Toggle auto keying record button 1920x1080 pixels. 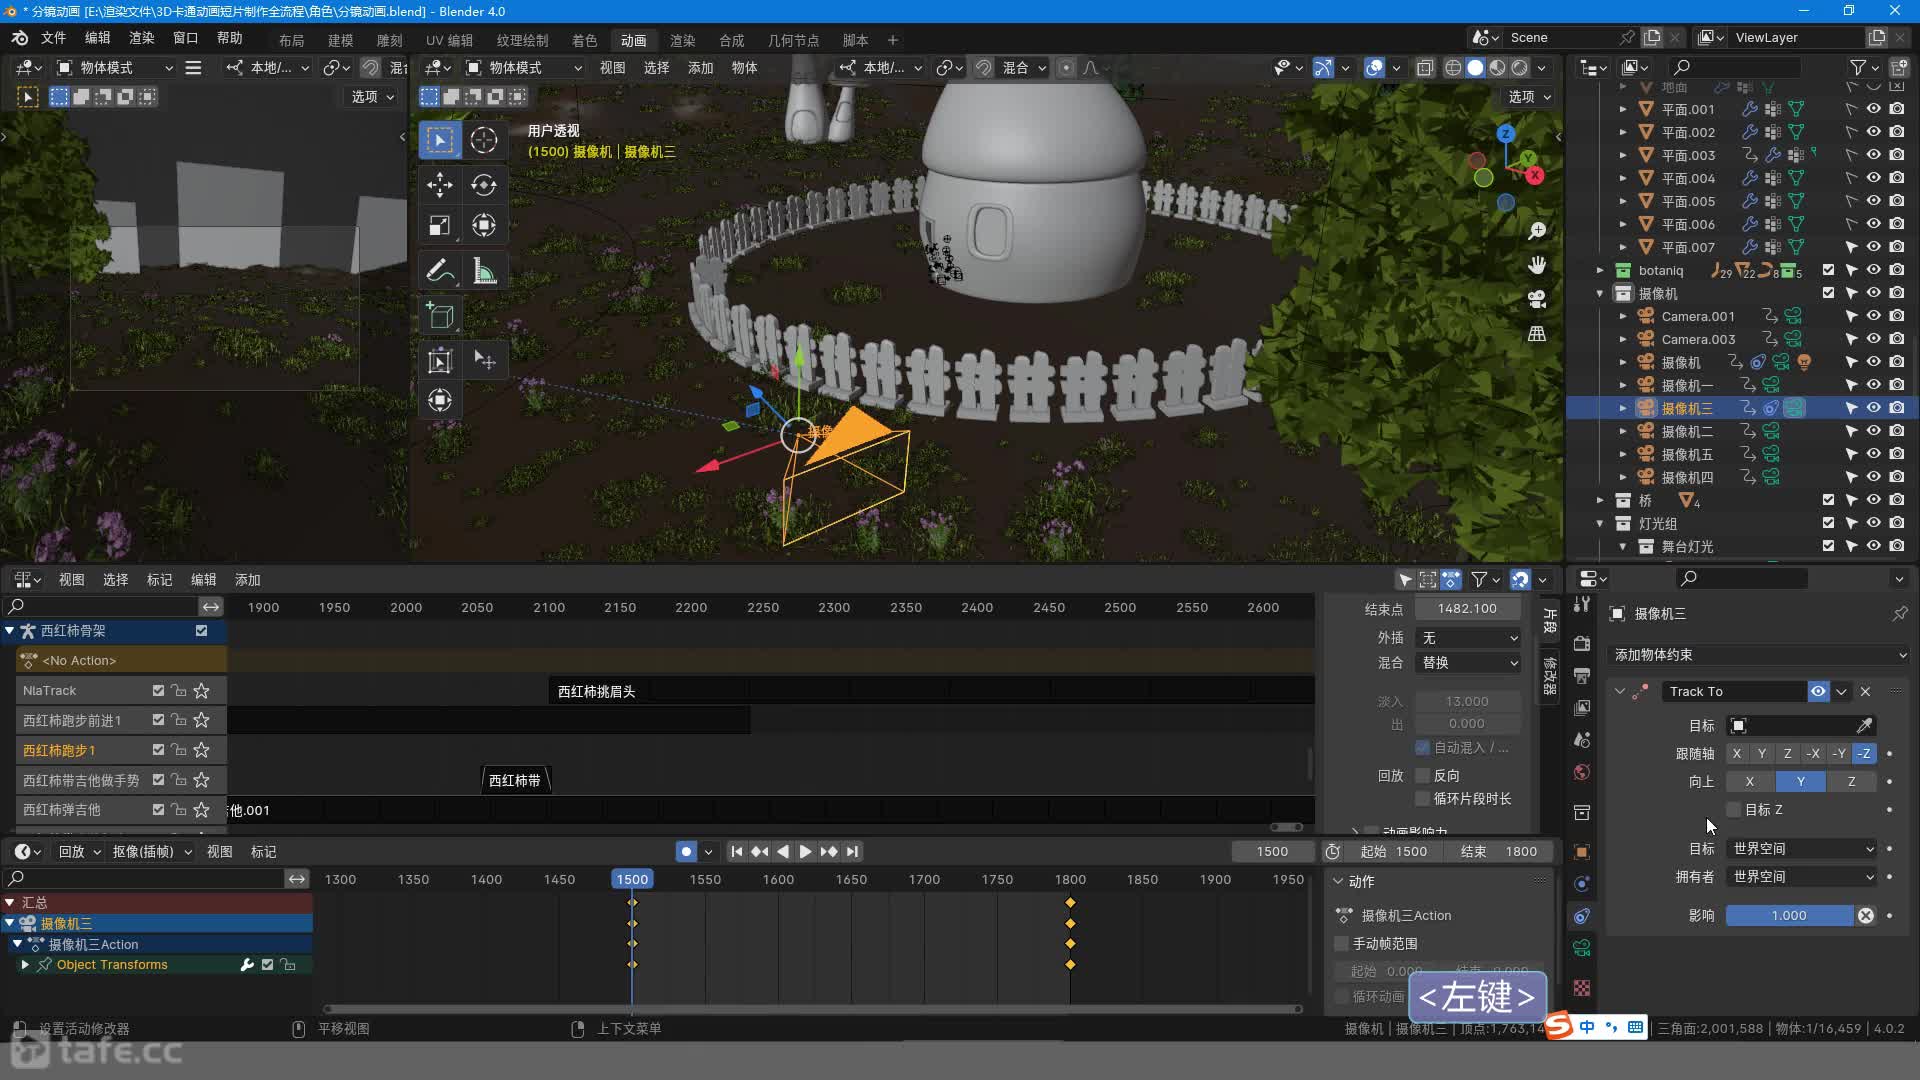pos(686,852)
